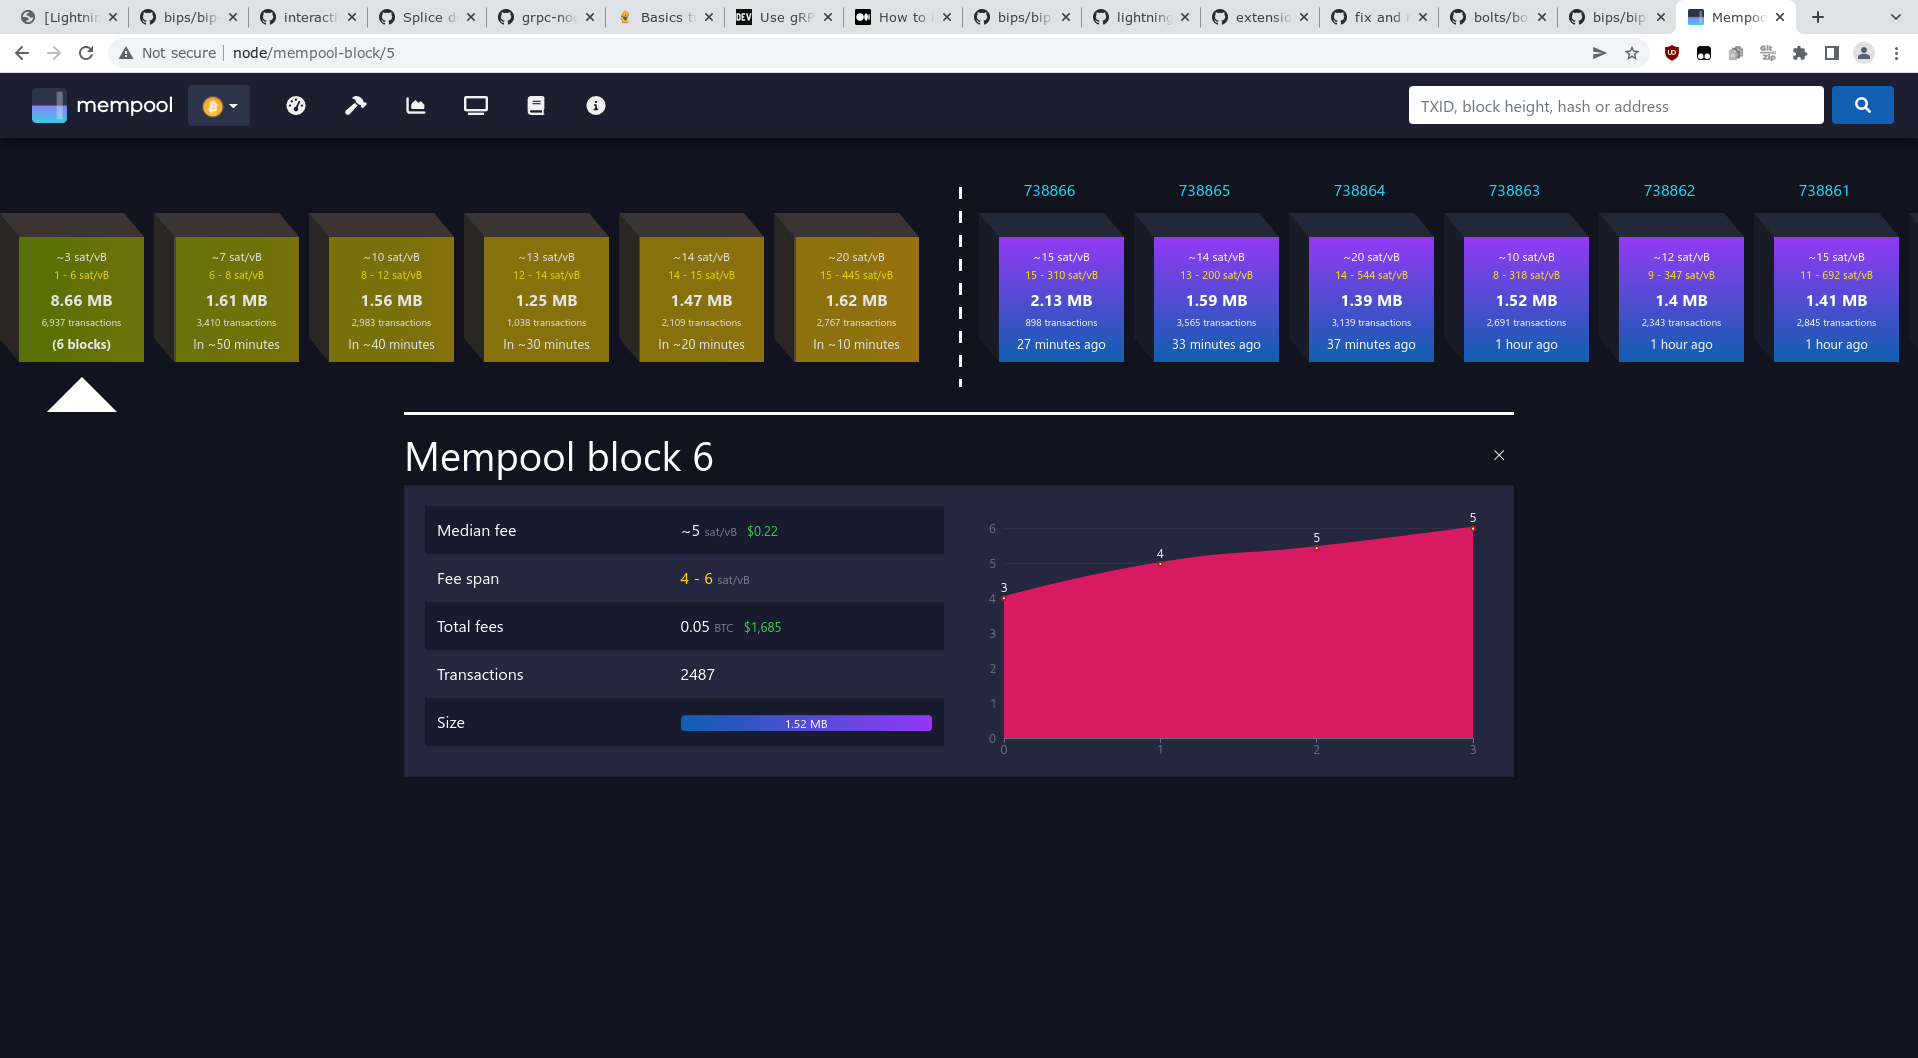Viewport: 1918px width, 1058px height.
Task: Open the mining hammer icon page
Action: (x=355, y=105)
